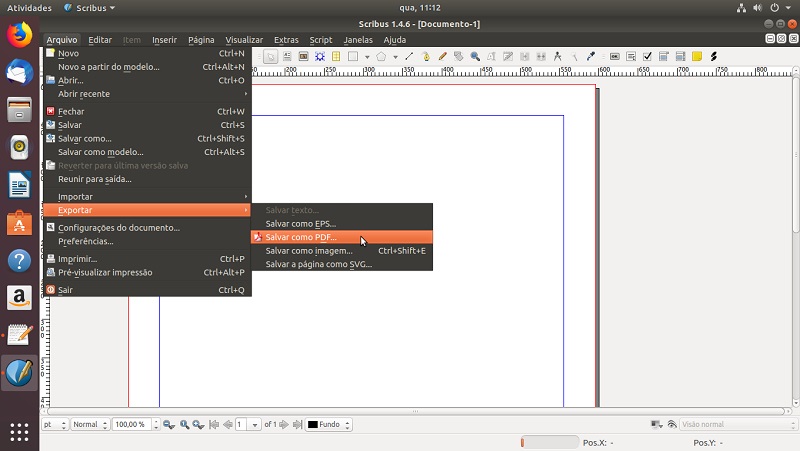Click Sair to quit Scribus
Viewport: 800px width, 451px height.
point(147,290)
